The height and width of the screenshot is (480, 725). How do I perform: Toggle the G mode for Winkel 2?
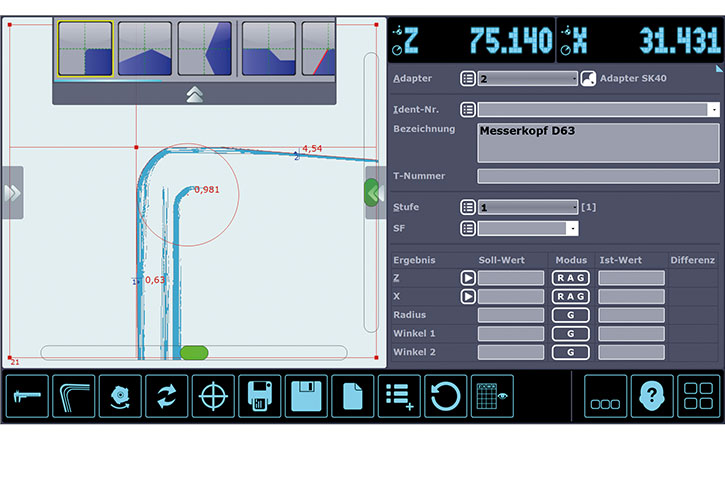click(x=571, y=352)
